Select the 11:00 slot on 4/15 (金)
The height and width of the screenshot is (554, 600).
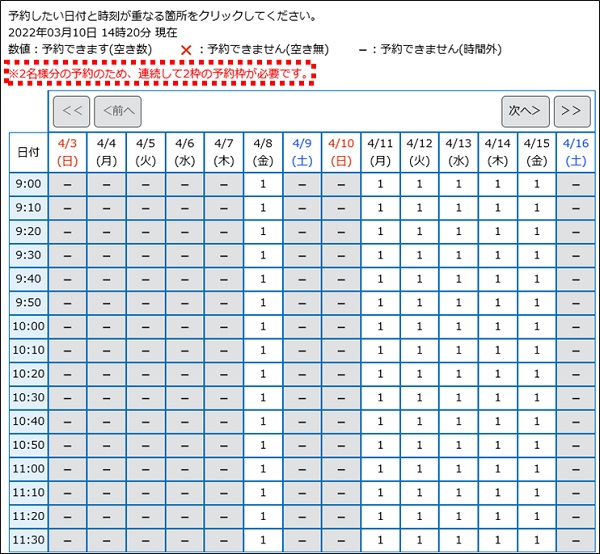[536, 469]
